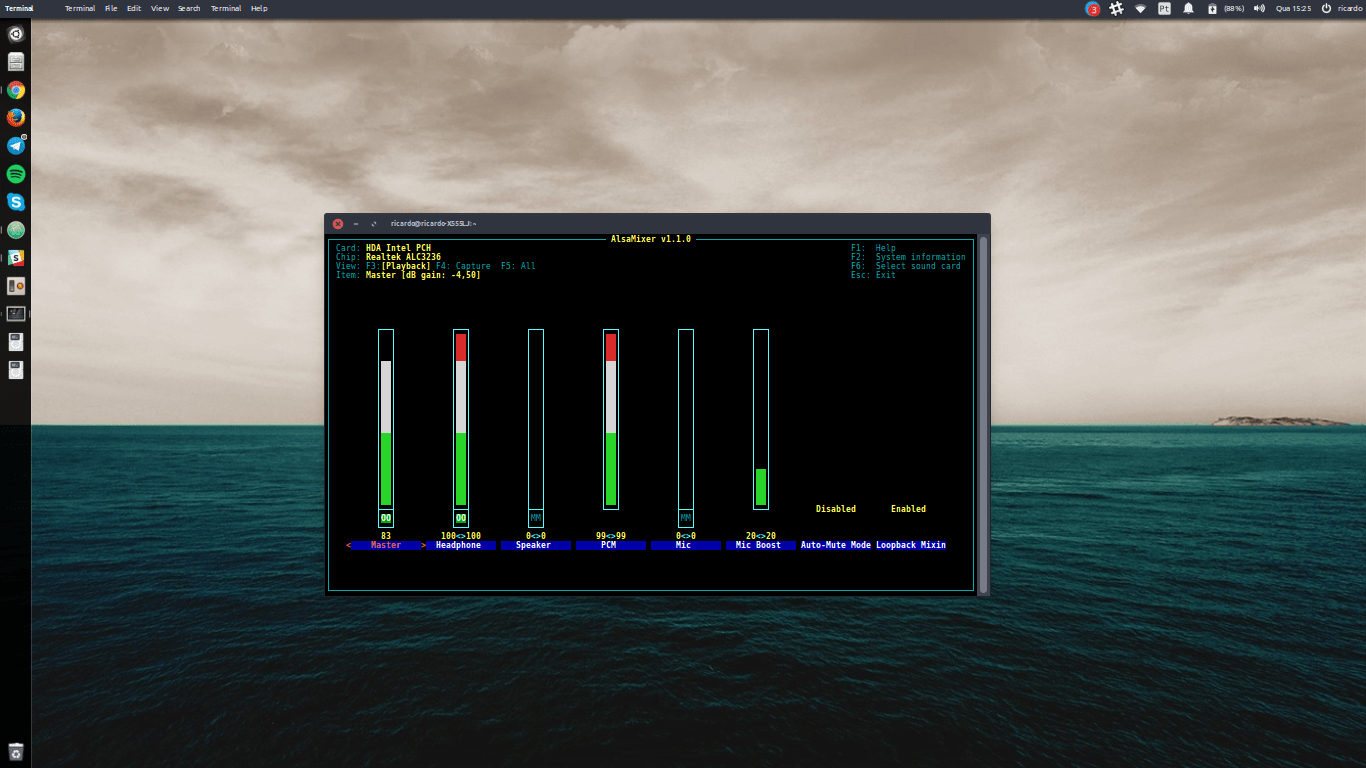1366x768 pixels.
Task: Open Spotify from the dock
Action: click(16, 174)
